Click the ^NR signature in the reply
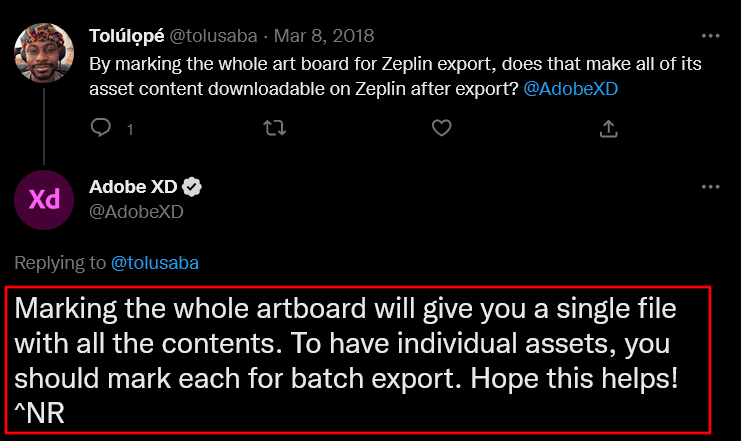This screenshot has width=741, height=441. coord(40,413)
